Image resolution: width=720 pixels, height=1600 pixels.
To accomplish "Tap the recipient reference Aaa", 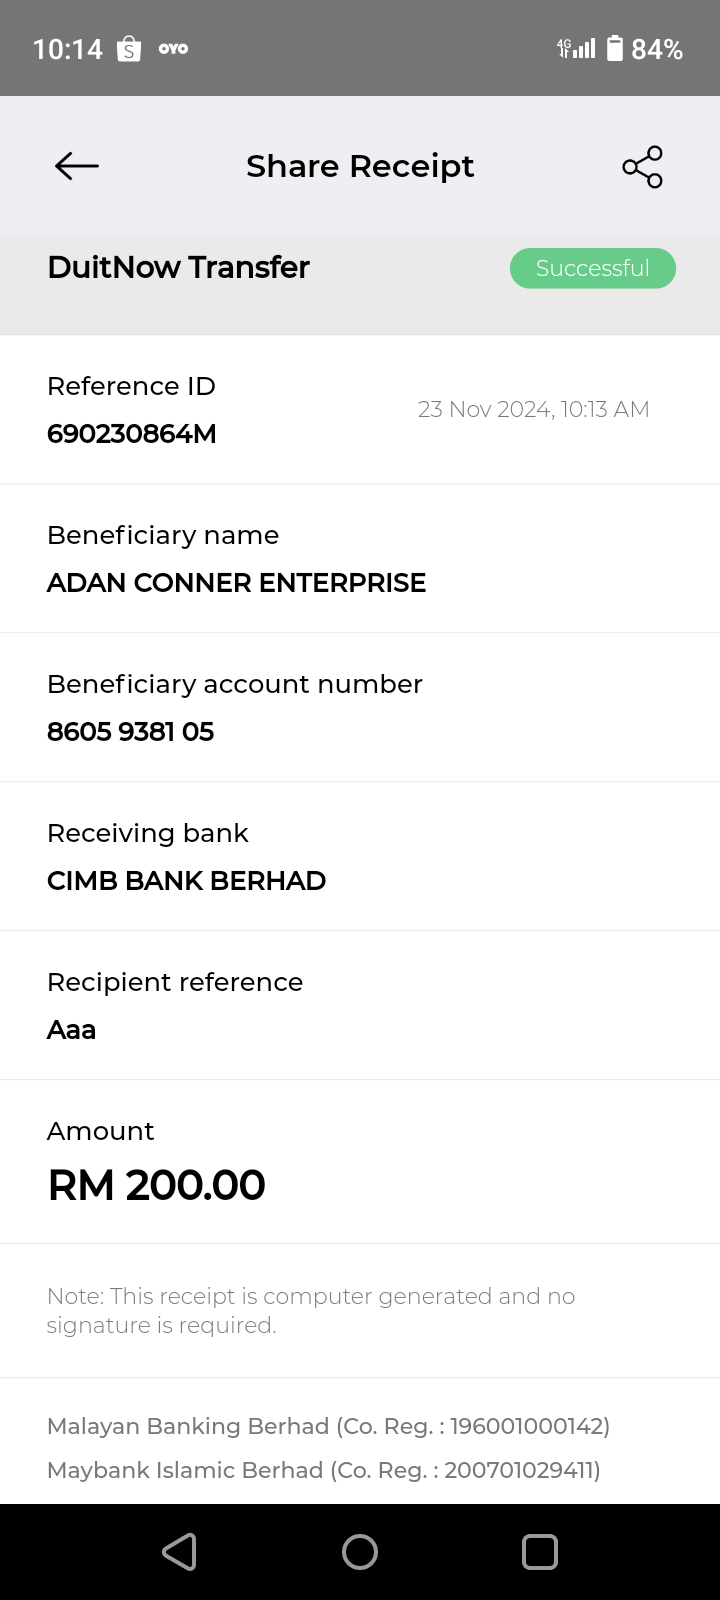I will tap(72, 1030).
